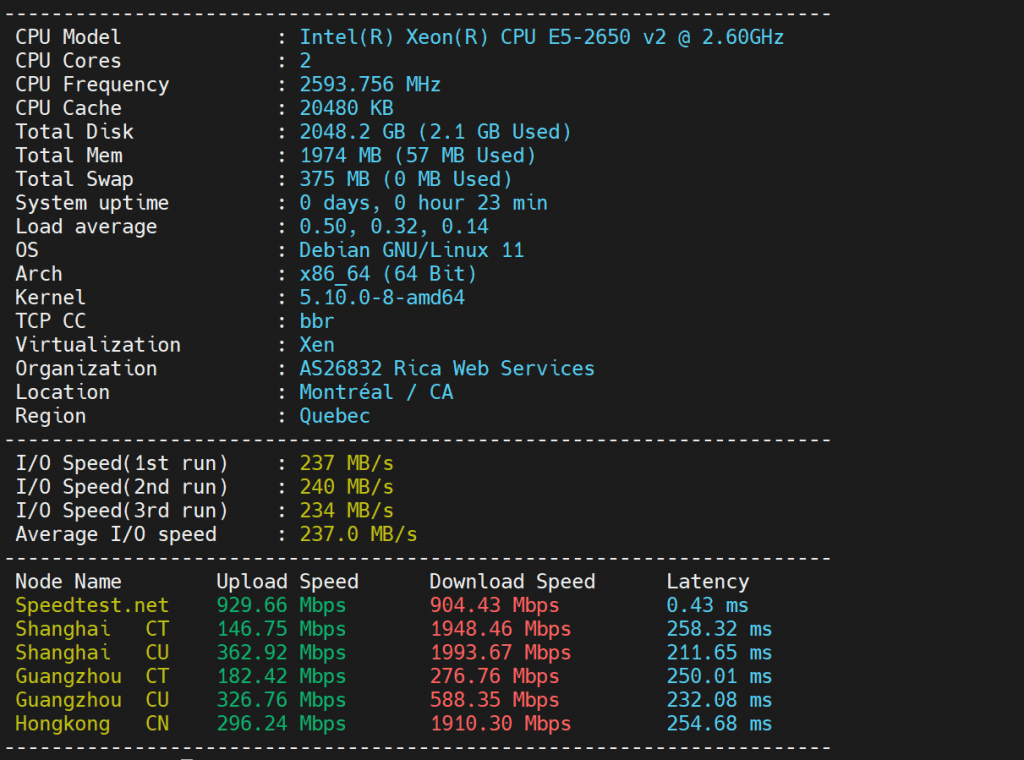1024x760 pixels.
Task: Click the Hongkong CN node name
Action: [92, 723]
